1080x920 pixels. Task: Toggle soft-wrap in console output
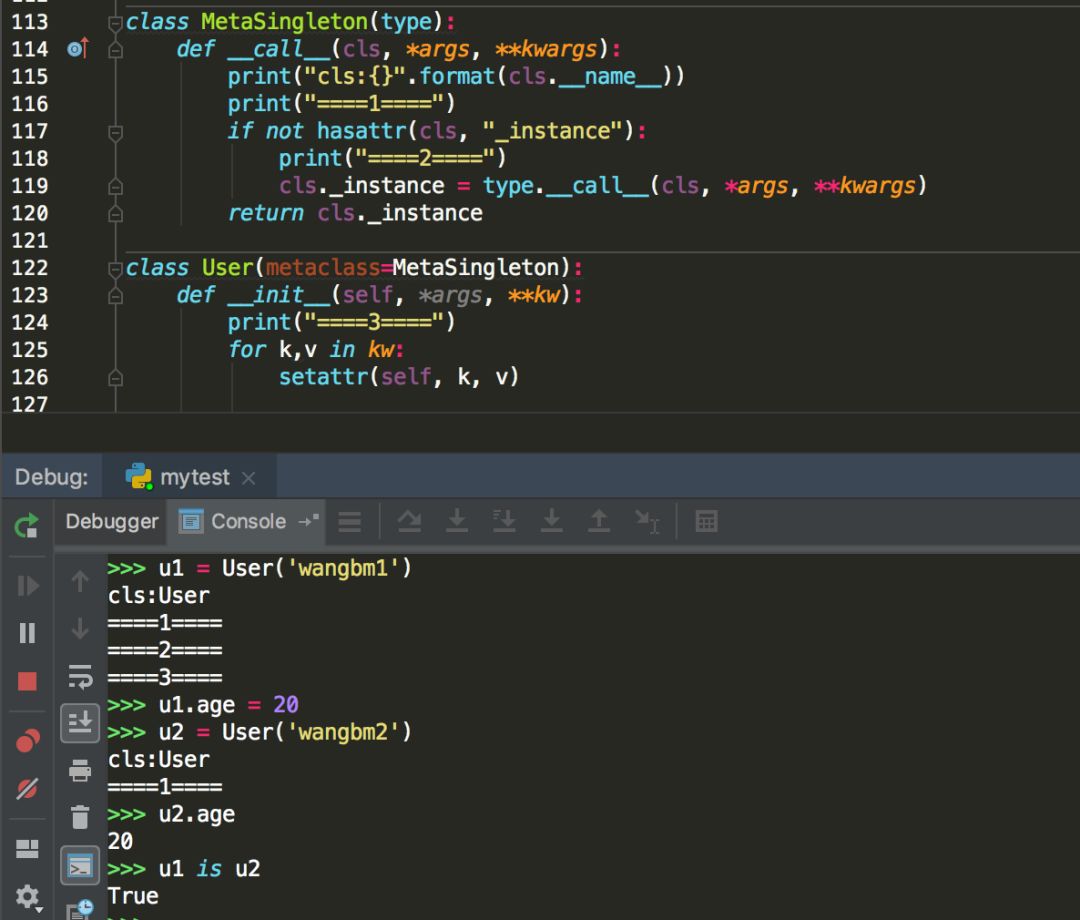click(x=81, y=676)
